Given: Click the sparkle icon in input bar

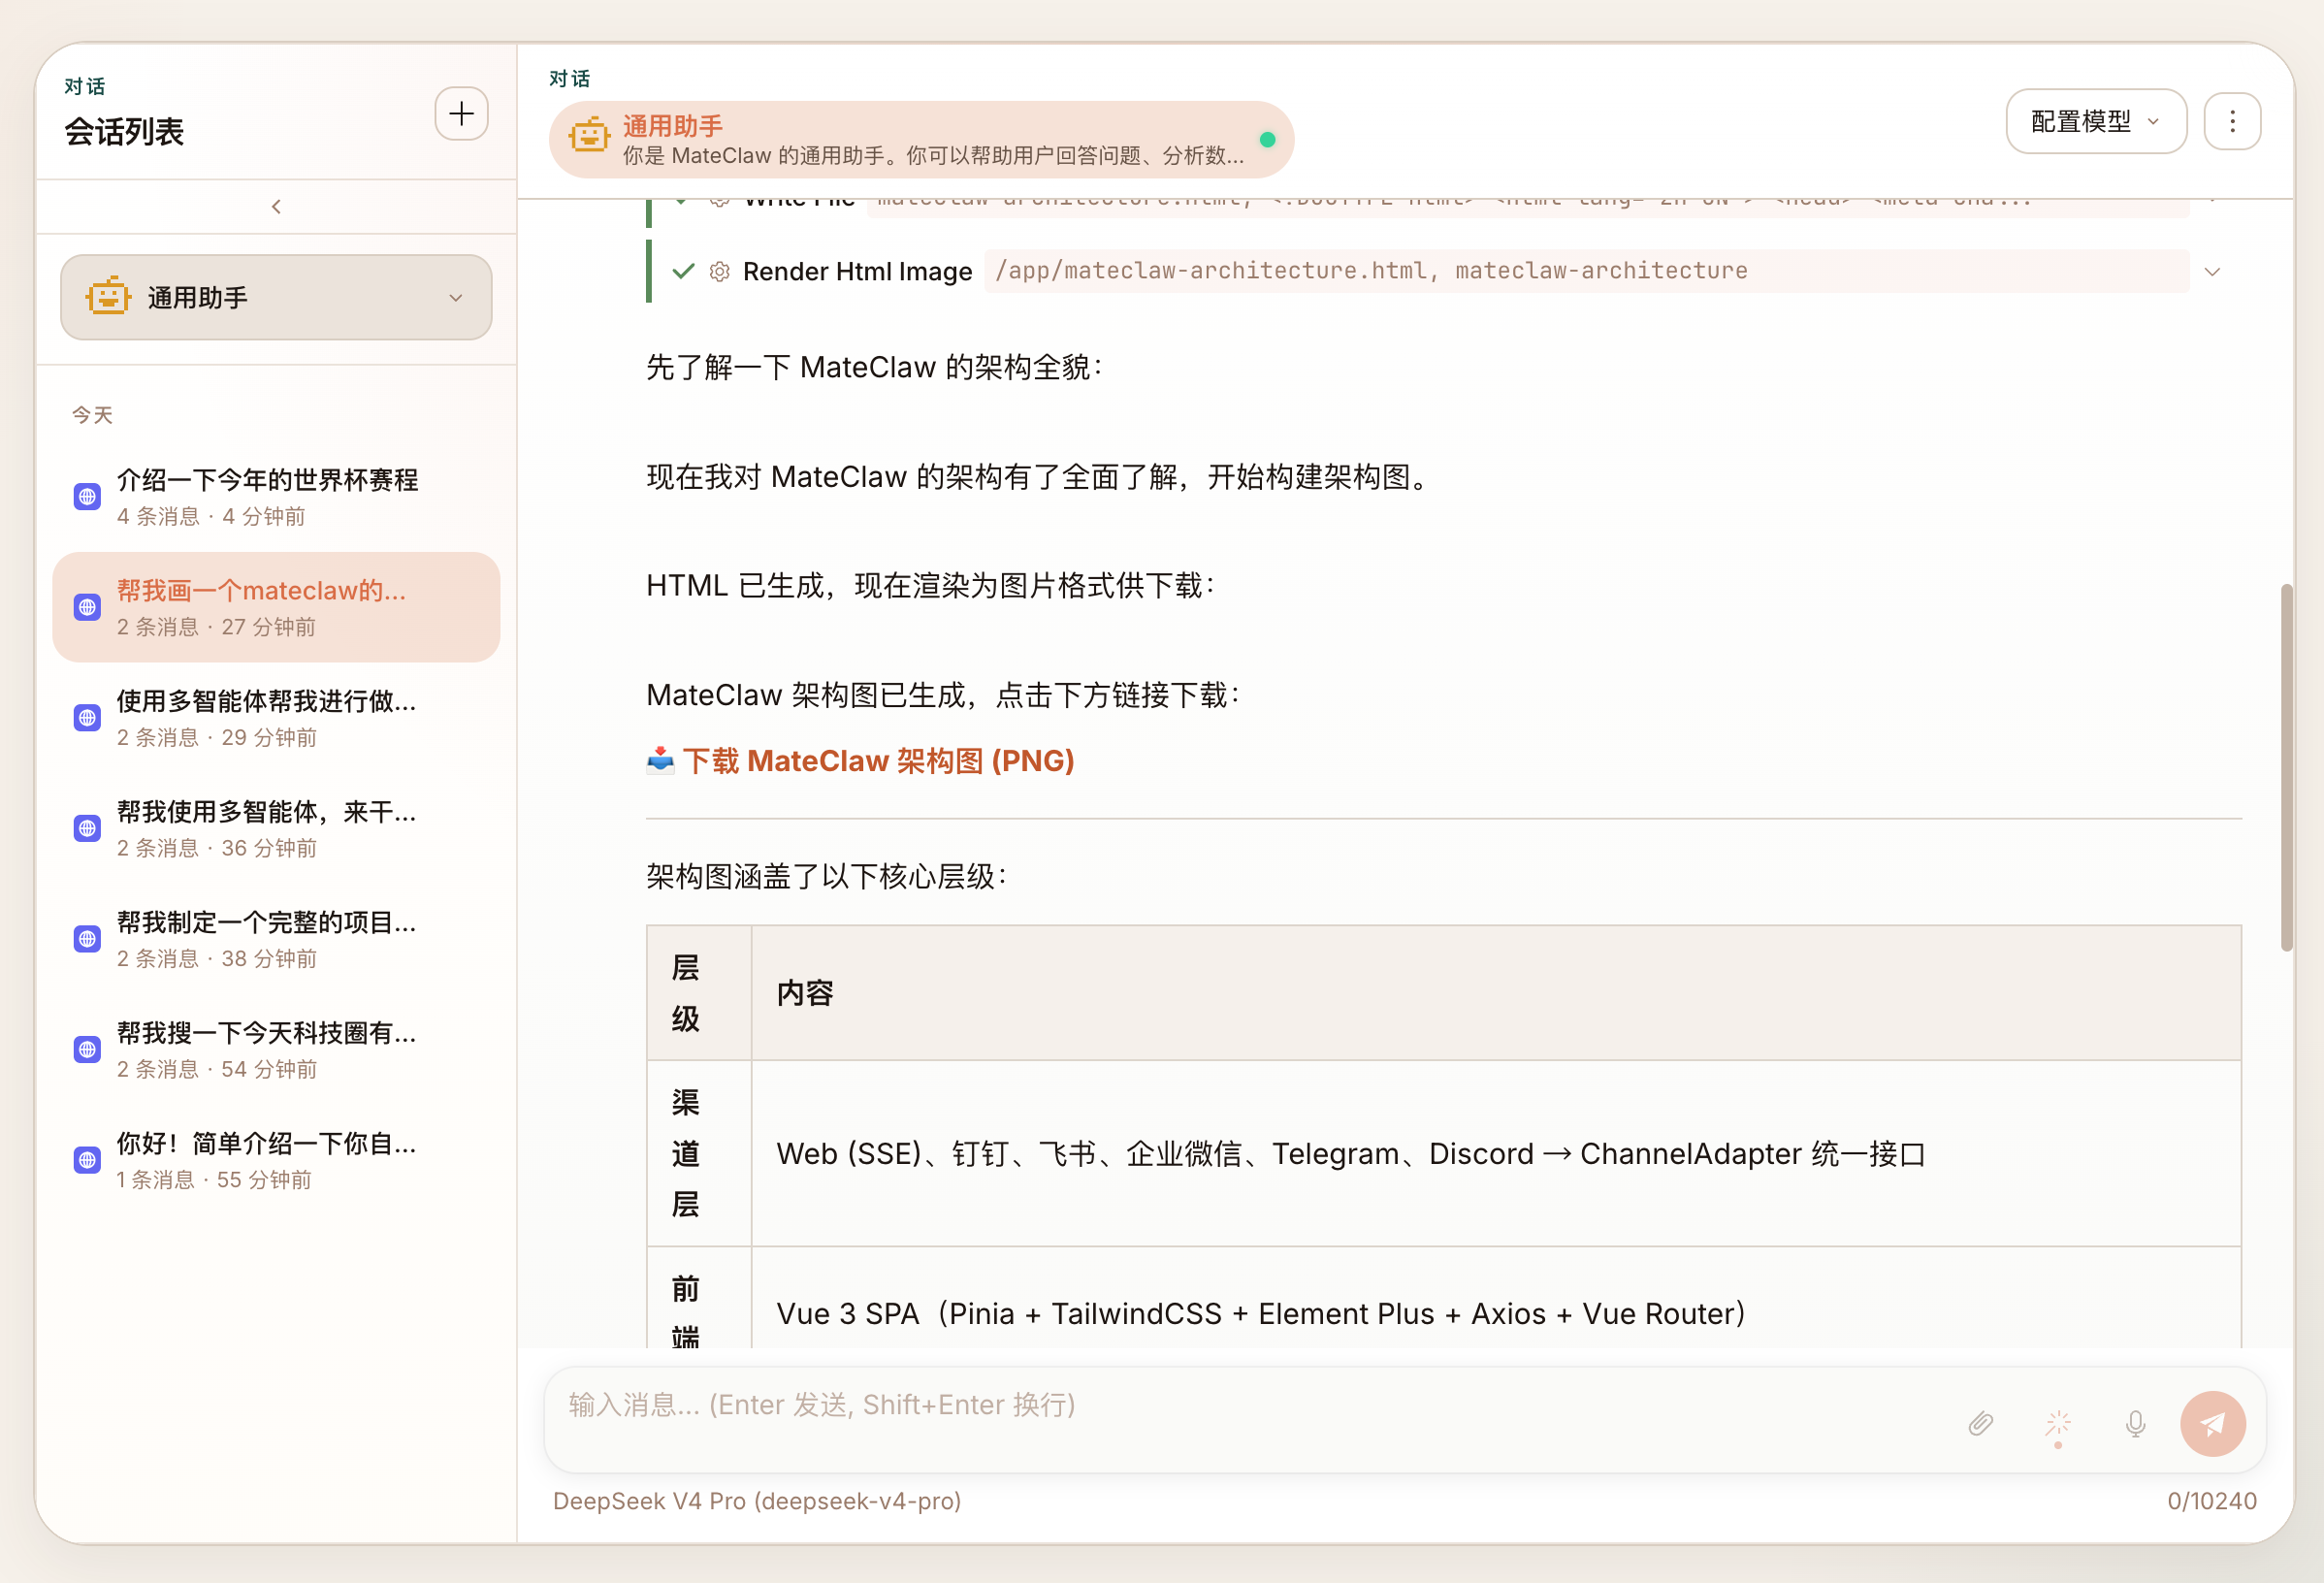Looking at the screenshot, I should tap(2058, 1424).
